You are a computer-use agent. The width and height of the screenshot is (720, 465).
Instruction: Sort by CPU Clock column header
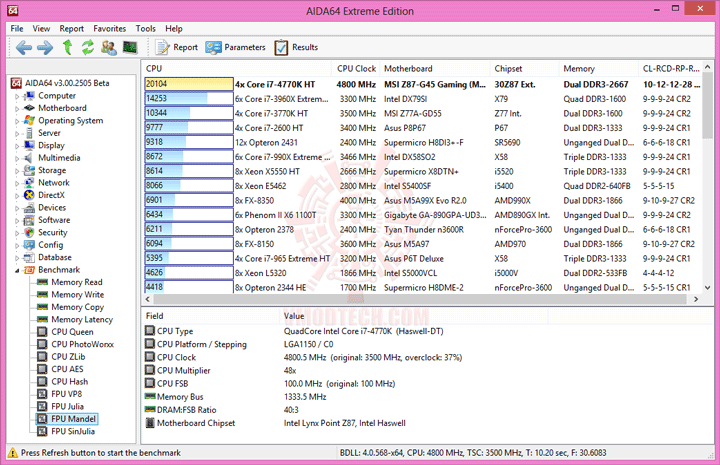point(356,68)
